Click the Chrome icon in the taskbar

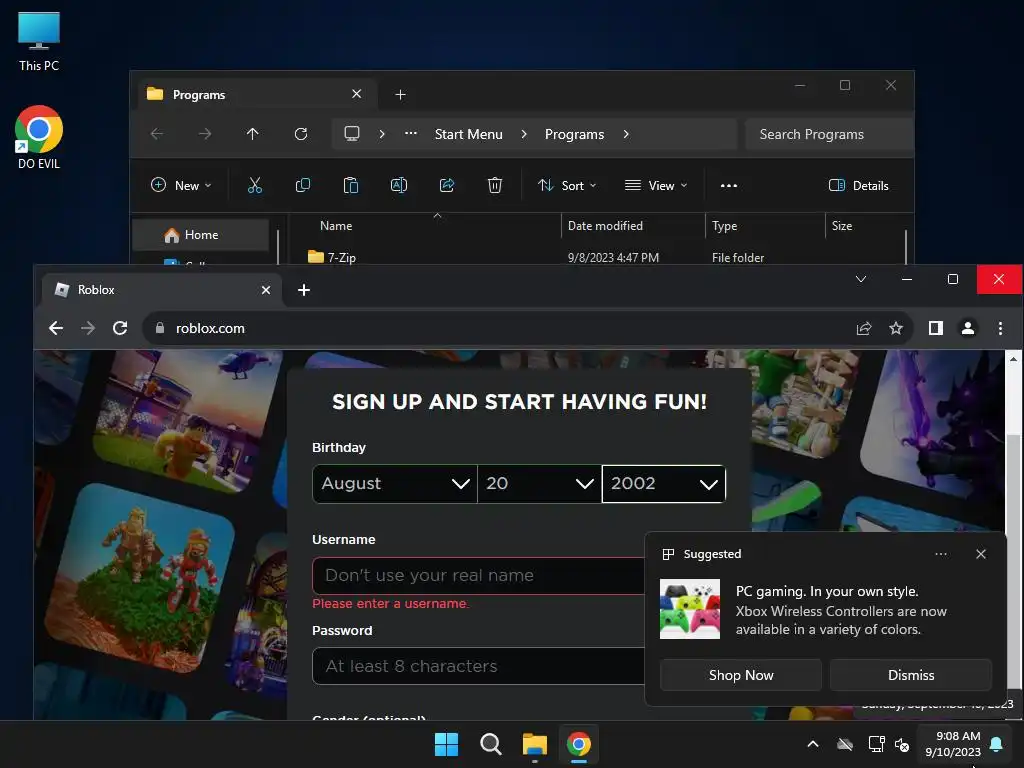point(579,744)
